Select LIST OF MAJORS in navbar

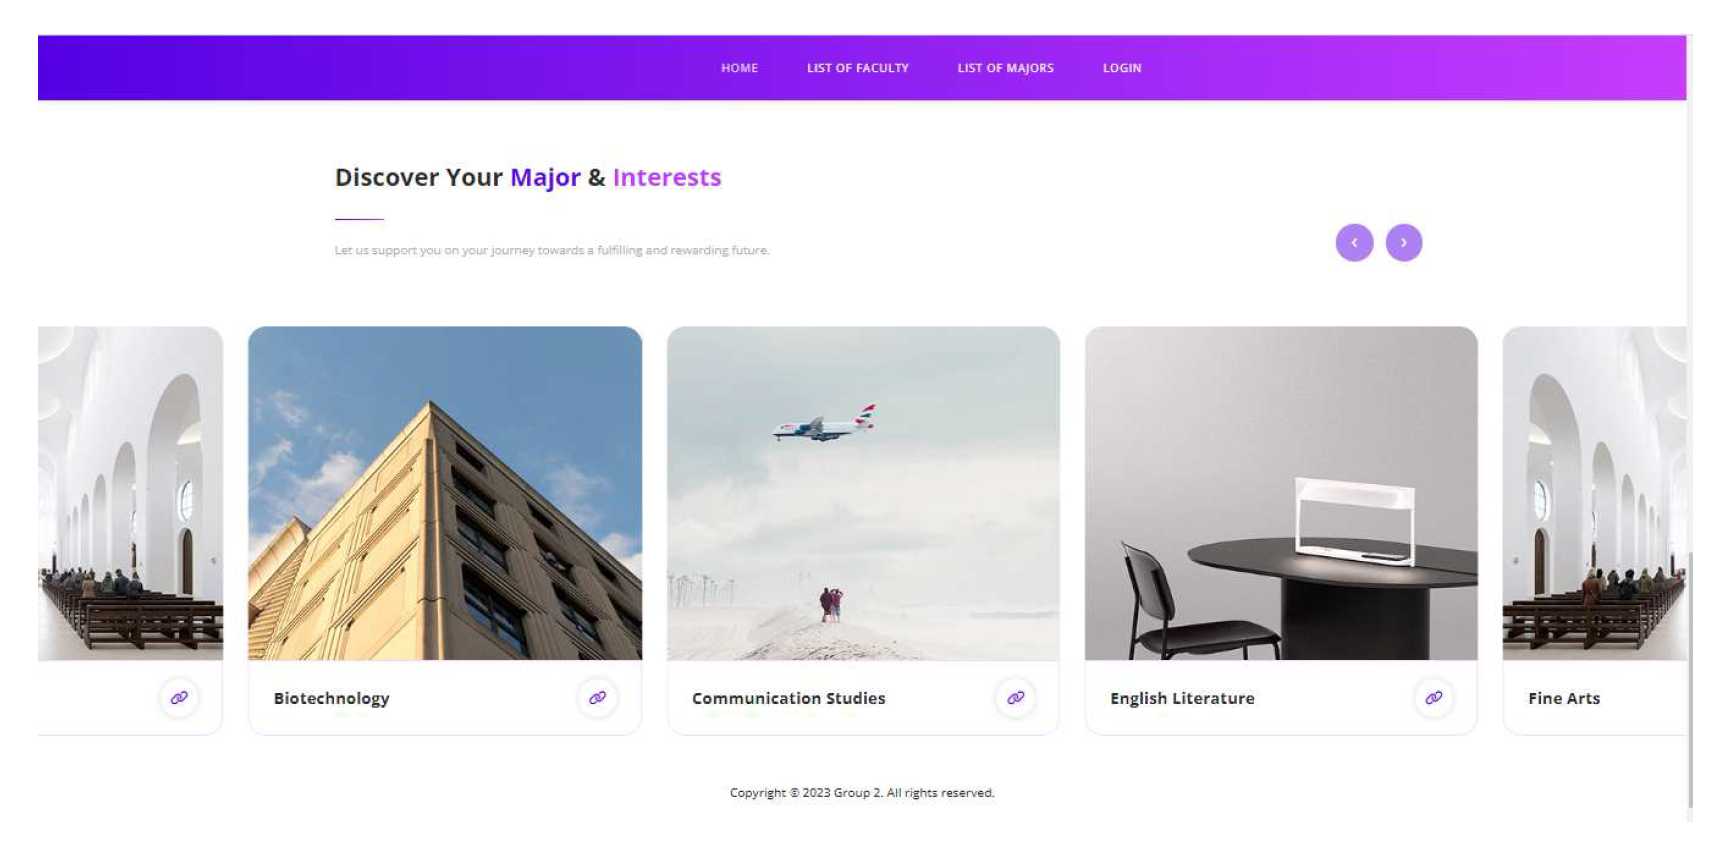1005,68
